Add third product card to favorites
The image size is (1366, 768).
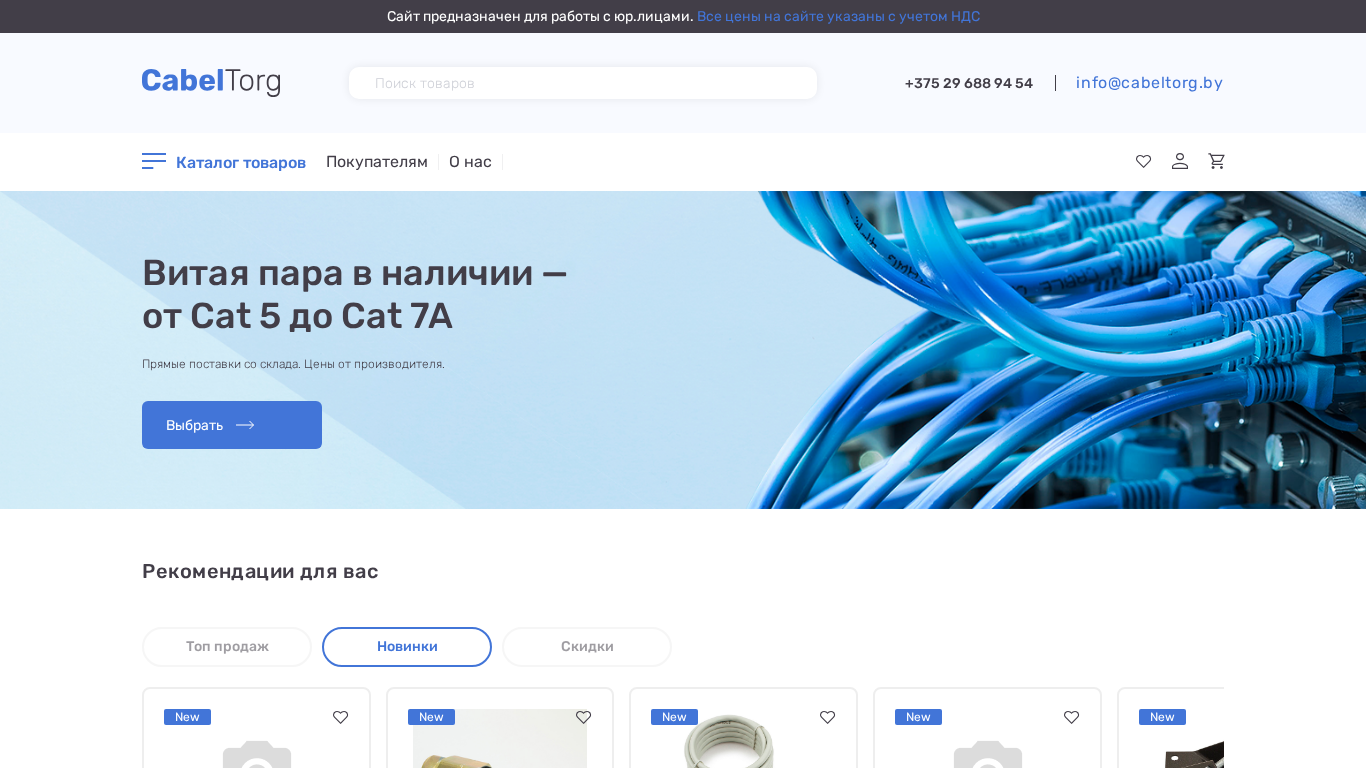pos(827,717)
